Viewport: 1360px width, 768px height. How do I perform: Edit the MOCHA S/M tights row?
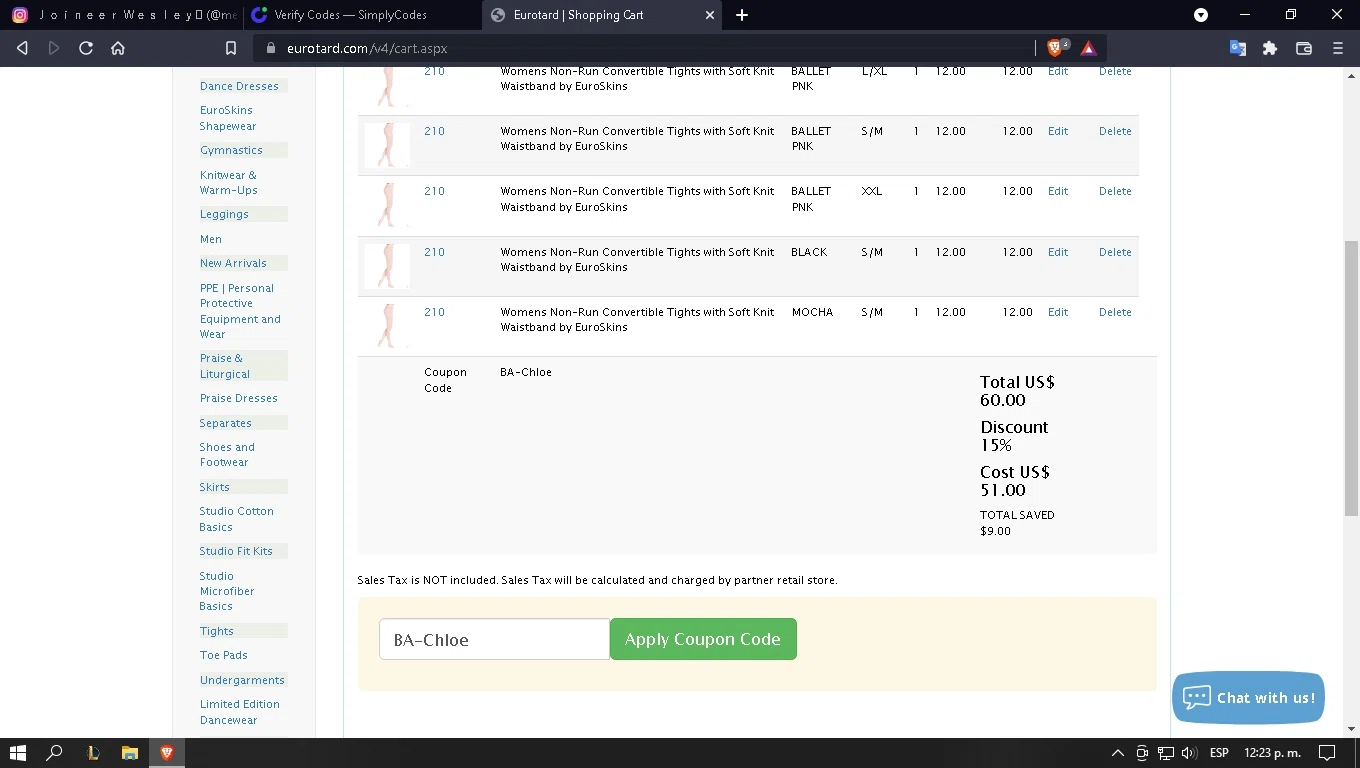1058,312
